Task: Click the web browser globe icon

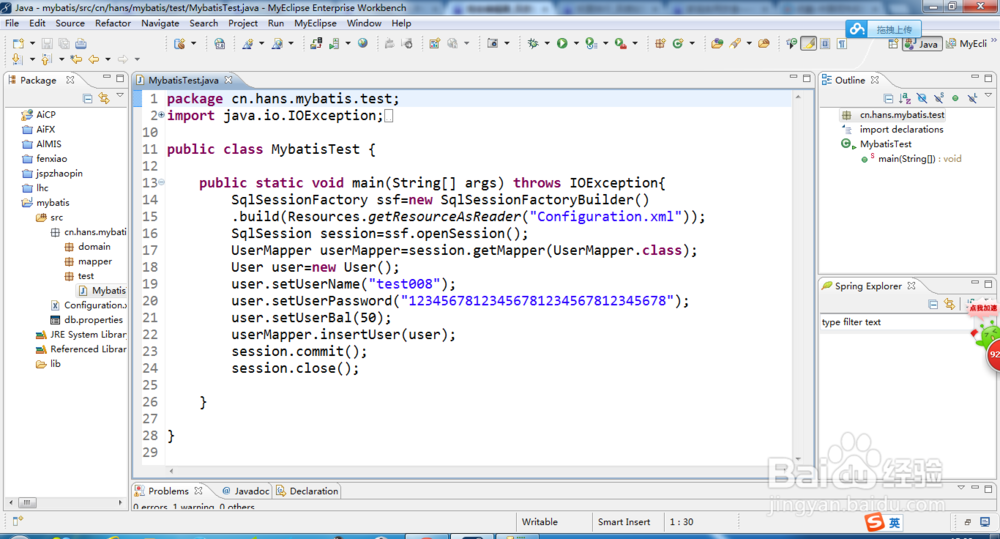Action: [362, 43]
